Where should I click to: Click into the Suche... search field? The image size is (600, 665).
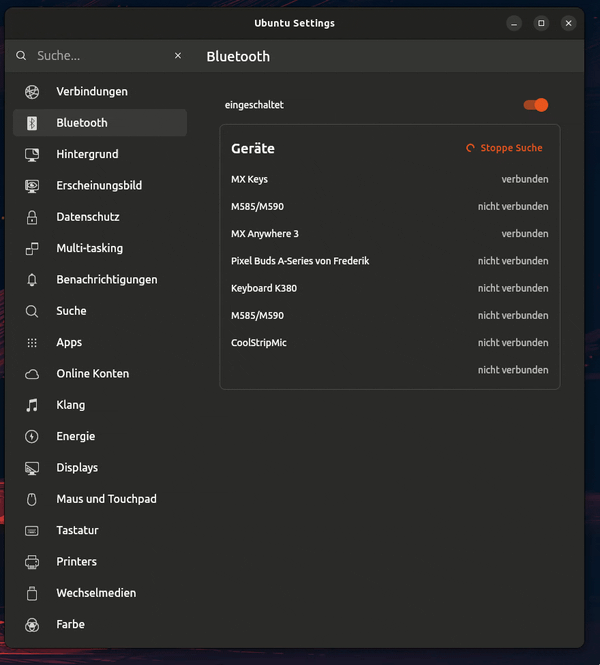(102, 56)
